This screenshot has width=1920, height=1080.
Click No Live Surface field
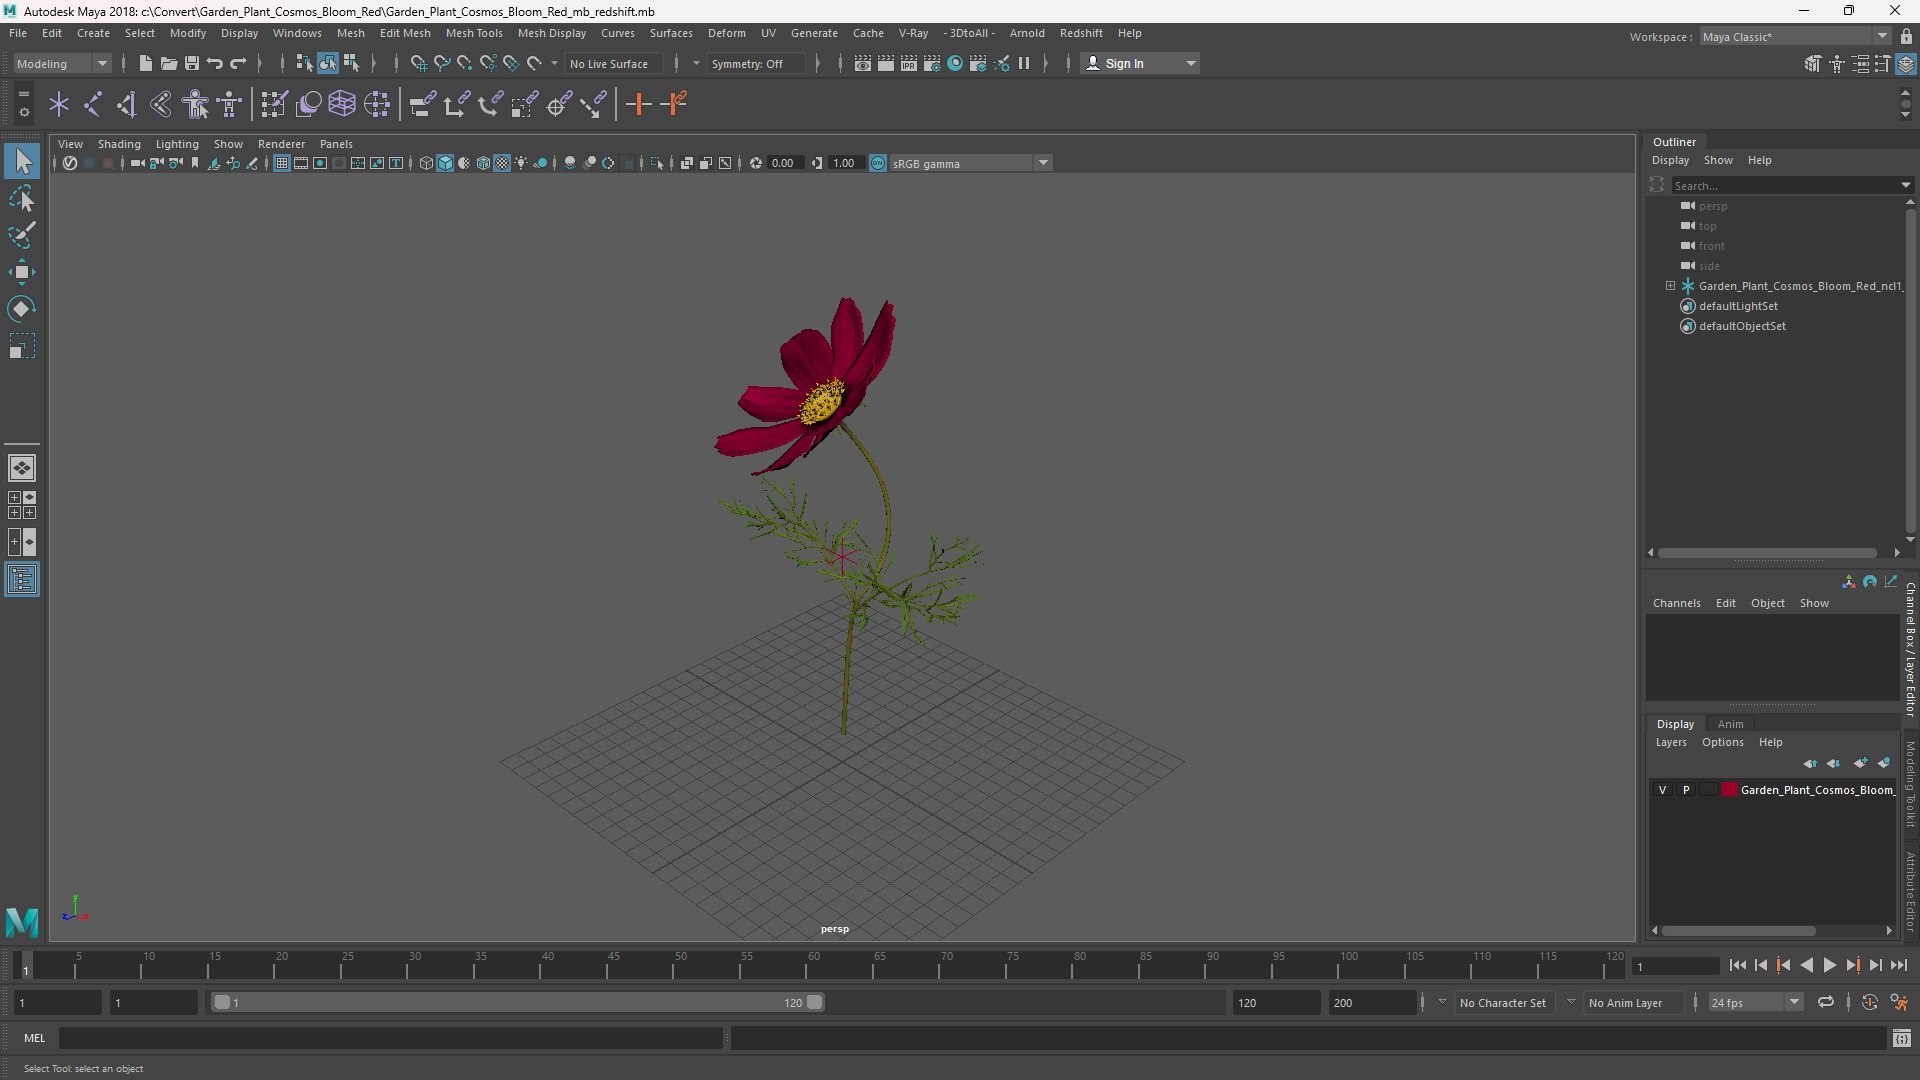613,63
